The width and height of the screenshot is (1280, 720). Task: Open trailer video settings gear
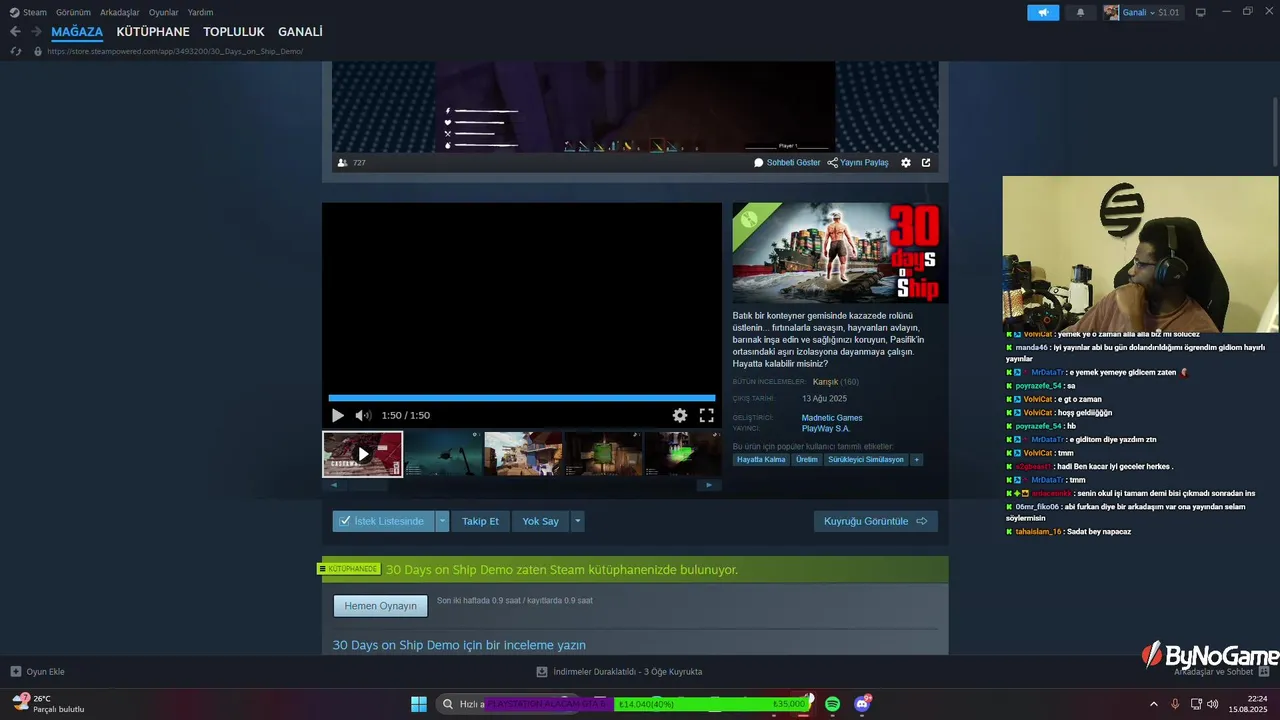(680, 415)
